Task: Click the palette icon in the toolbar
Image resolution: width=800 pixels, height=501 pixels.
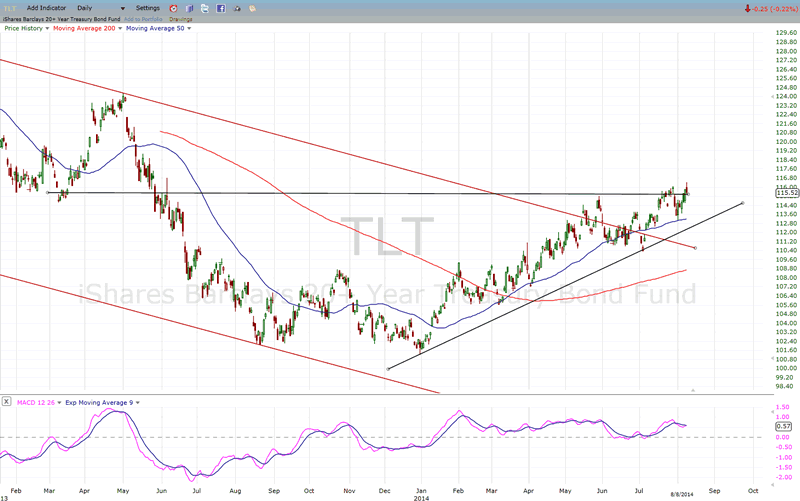Action: pos(251,7)
